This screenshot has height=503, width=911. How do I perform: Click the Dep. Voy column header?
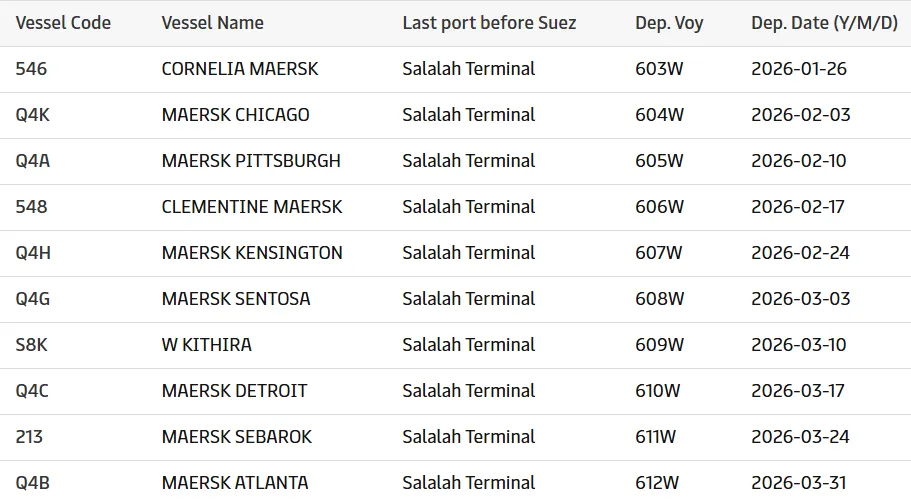669,22
